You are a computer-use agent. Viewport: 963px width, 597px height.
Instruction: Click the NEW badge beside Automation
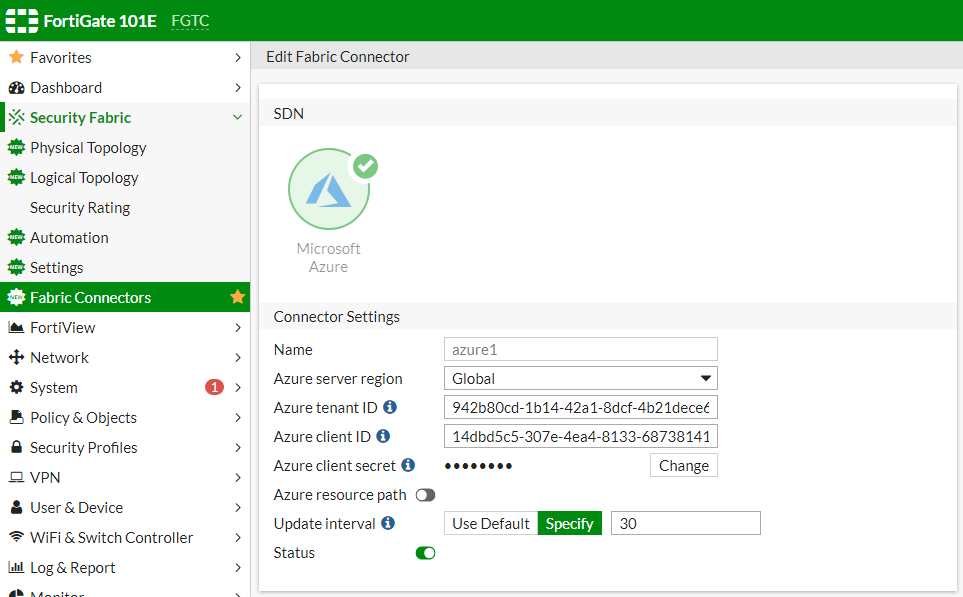click(17, 238)
